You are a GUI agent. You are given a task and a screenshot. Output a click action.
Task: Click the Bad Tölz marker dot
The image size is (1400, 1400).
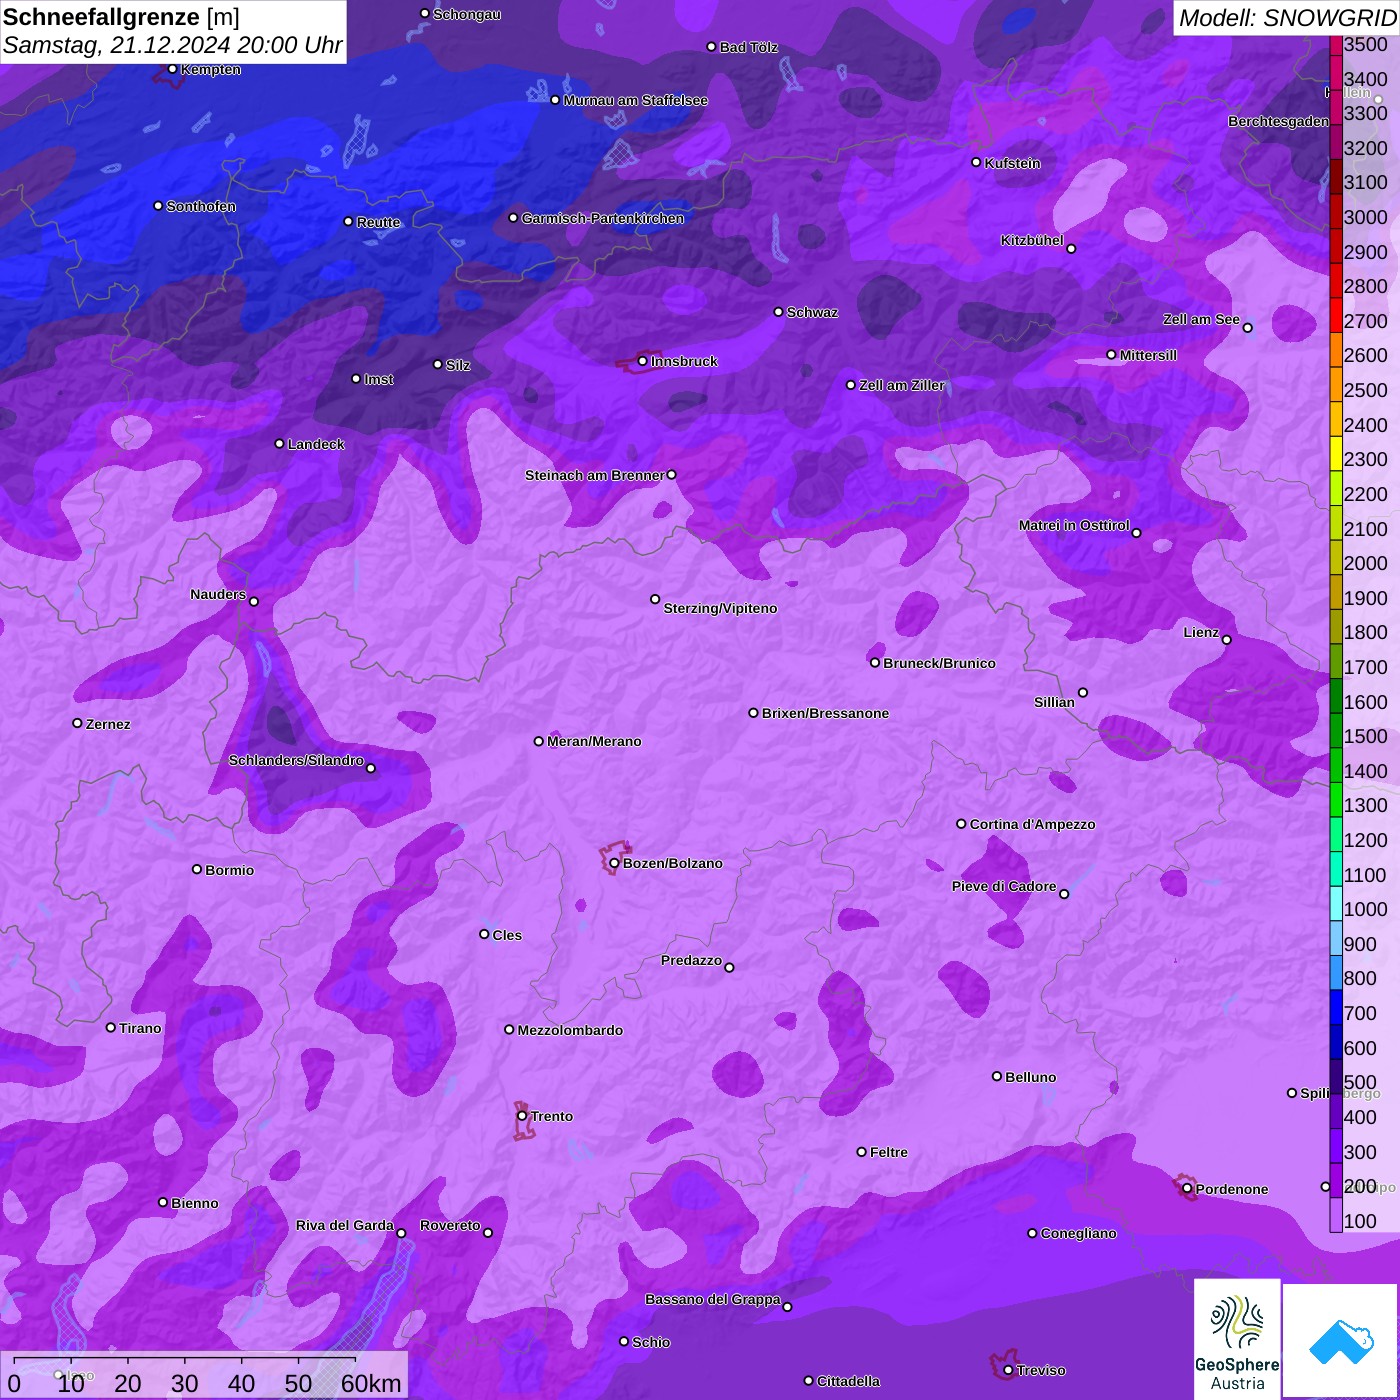coord(711,47)
